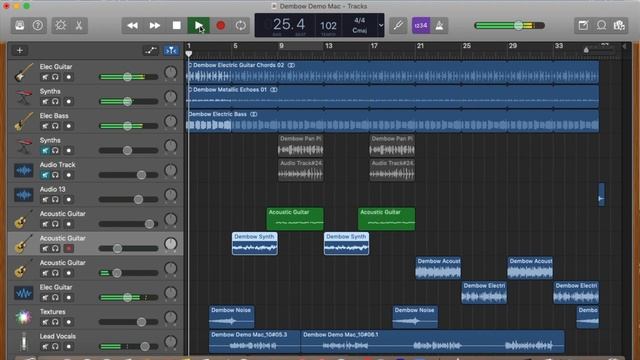Open the Apple Loops browser button
Screen dimensions: 640x360
(x=601, y=25)
